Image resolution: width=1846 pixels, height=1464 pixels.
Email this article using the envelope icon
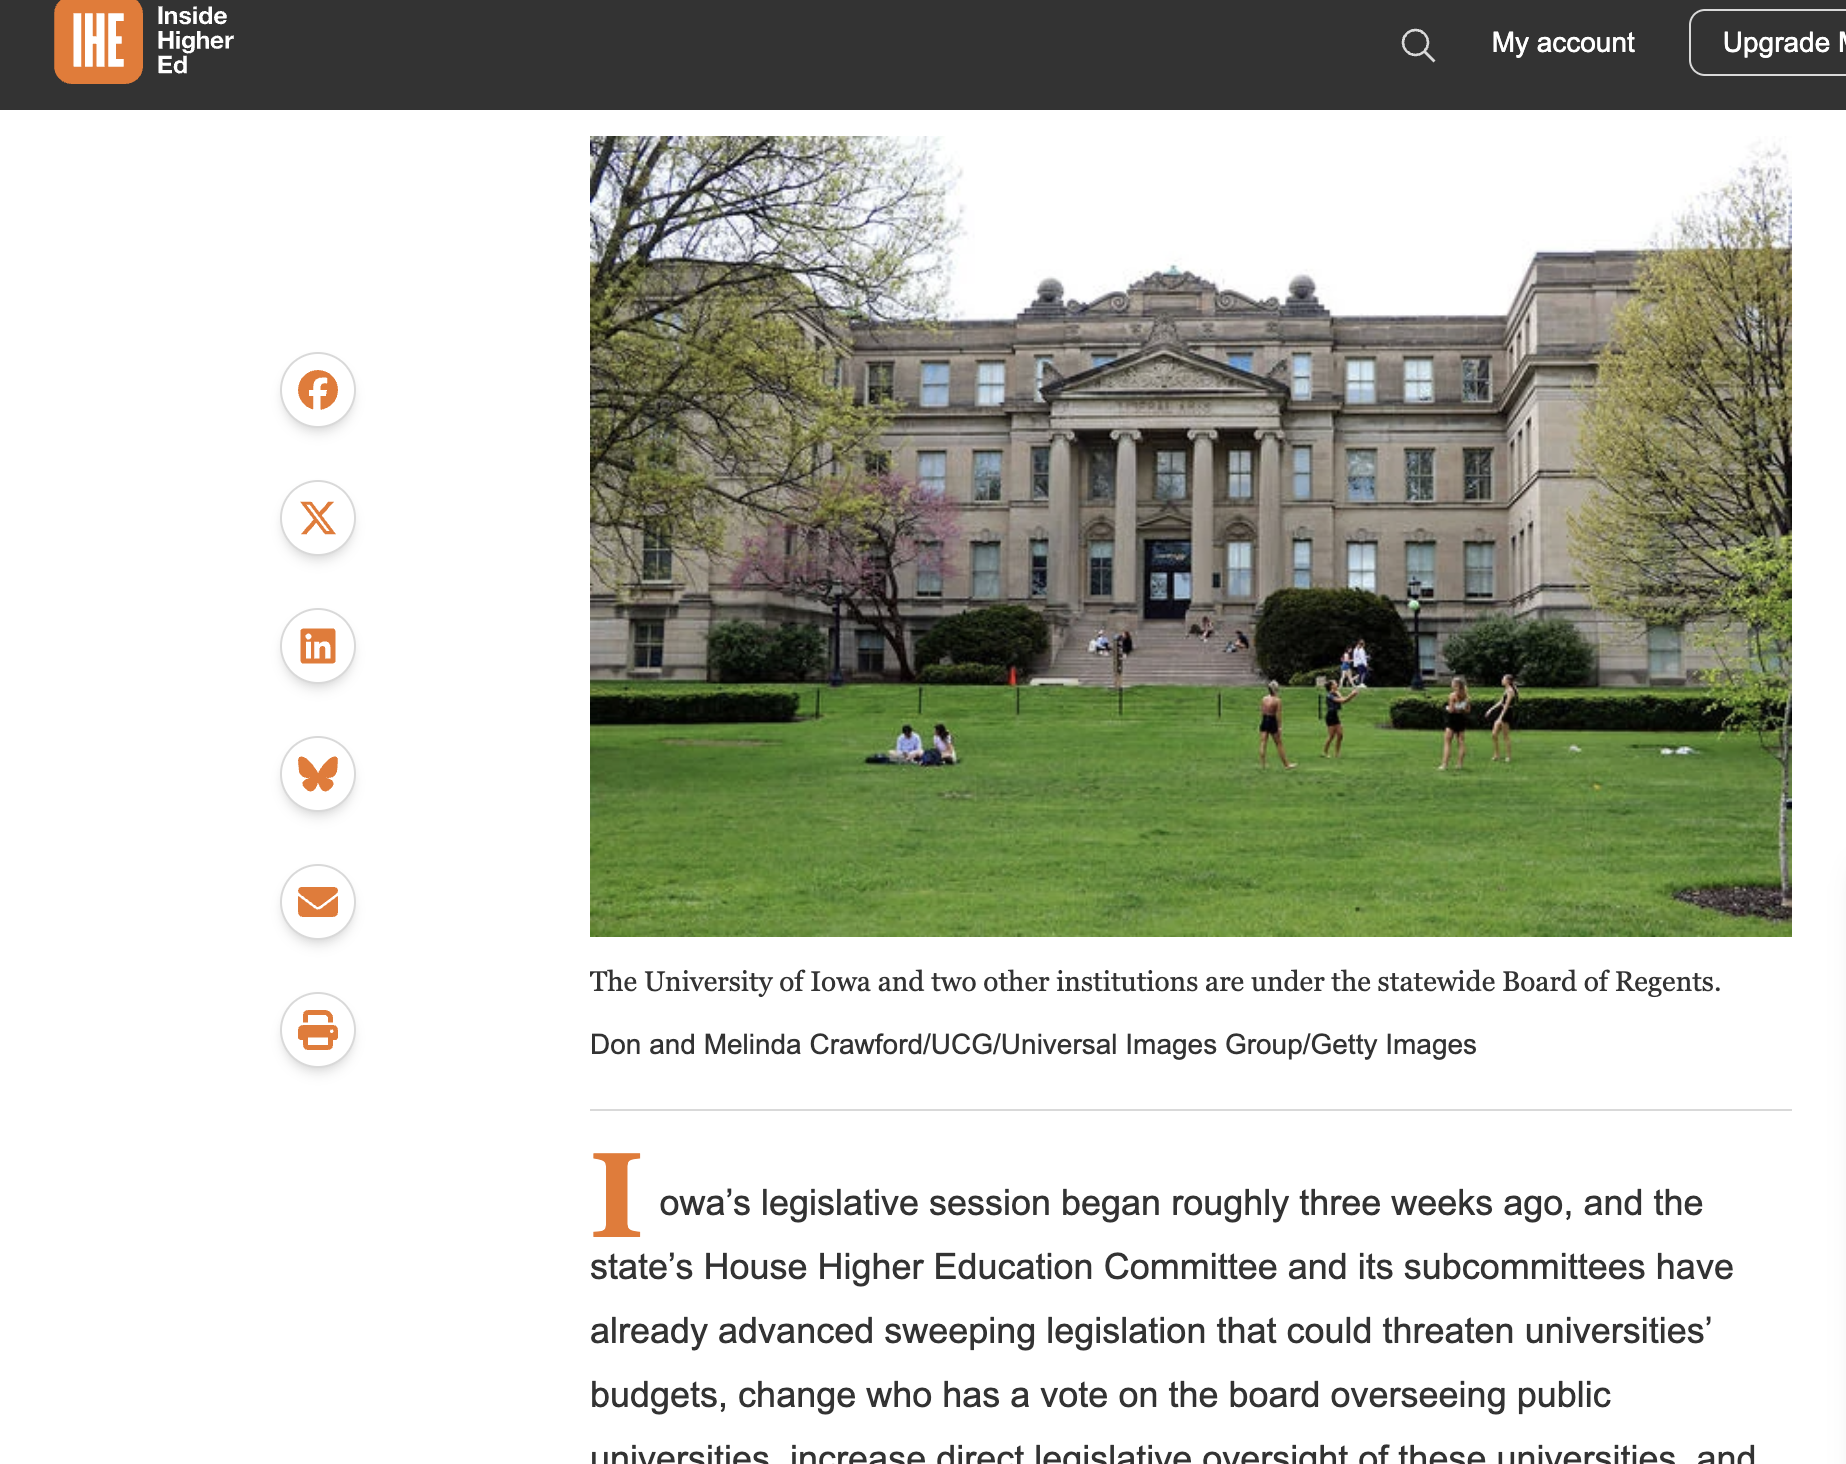pyautogui.click(x=317, y=901)
